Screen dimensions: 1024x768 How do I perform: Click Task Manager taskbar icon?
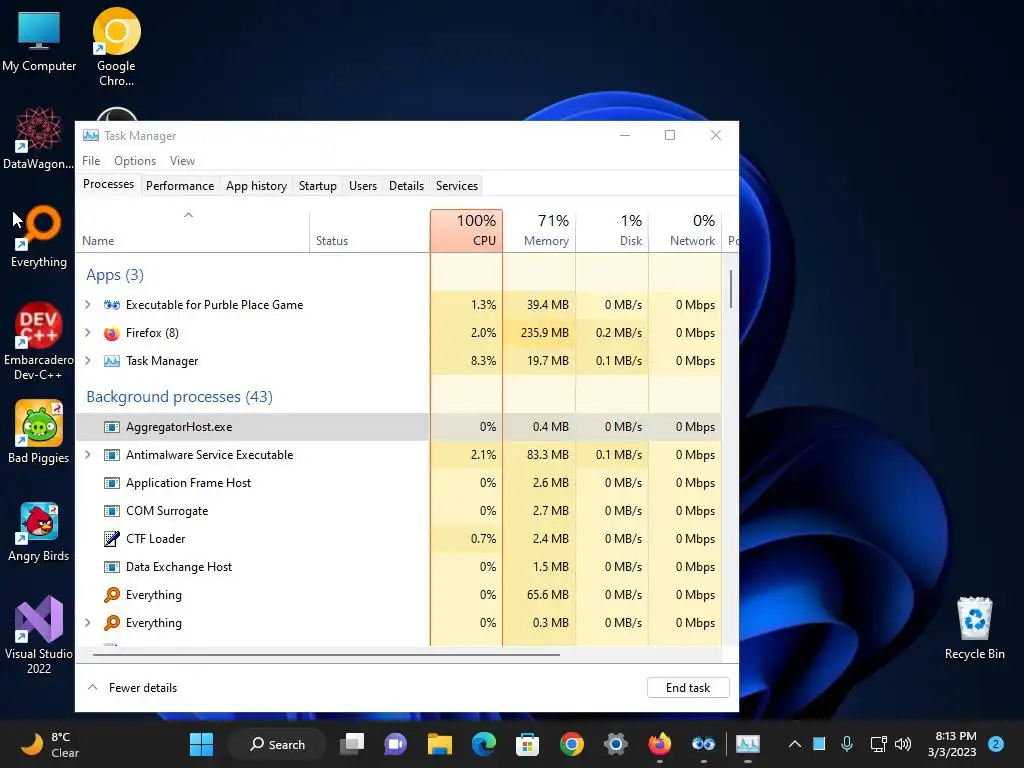click(x=748, y=744)
